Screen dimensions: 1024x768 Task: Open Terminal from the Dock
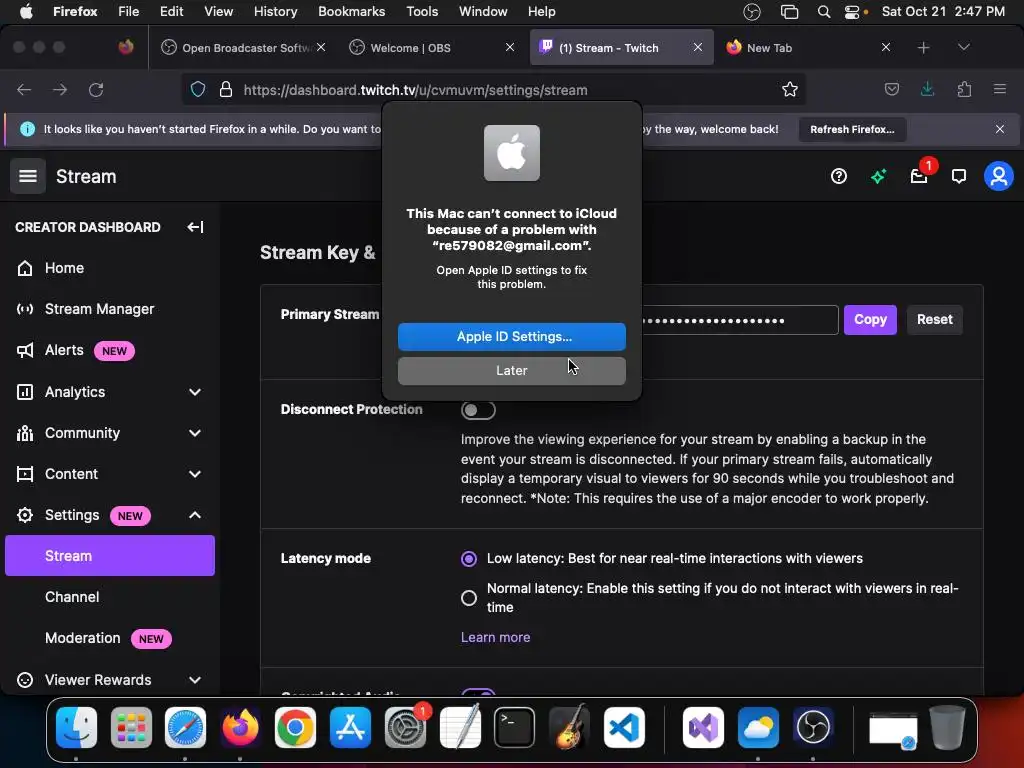point(515,727)
